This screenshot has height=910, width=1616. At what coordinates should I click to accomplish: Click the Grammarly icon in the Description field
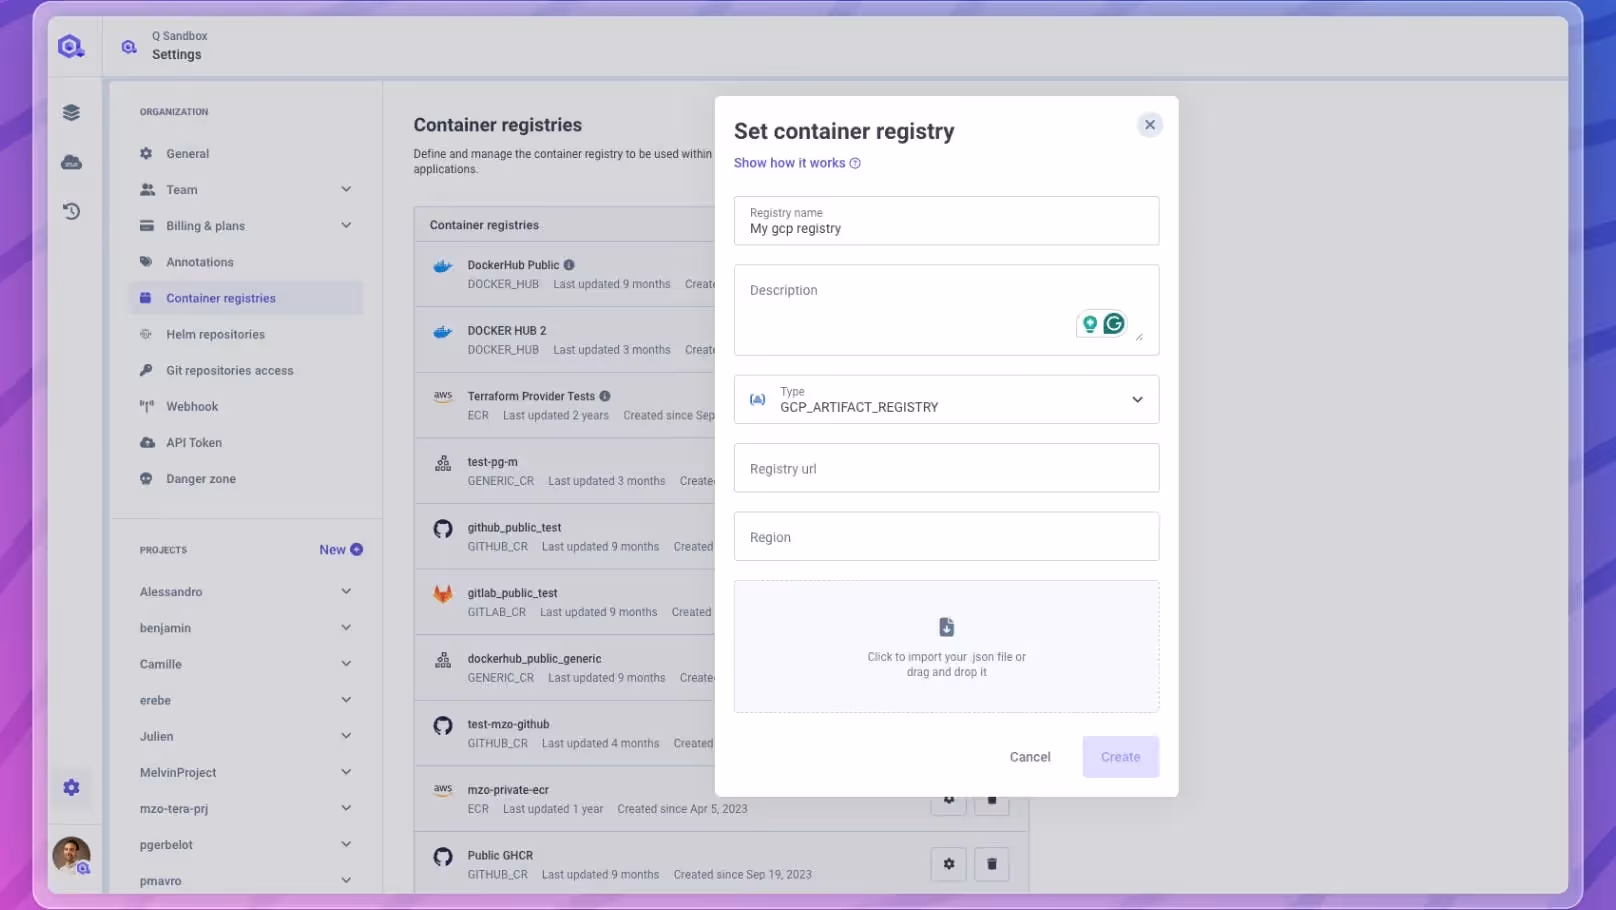point(1114,323)
